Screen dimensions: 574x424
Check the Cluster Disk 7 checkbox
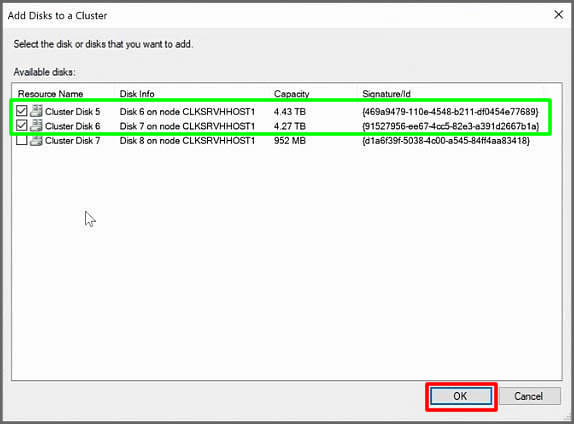[22, 141]
